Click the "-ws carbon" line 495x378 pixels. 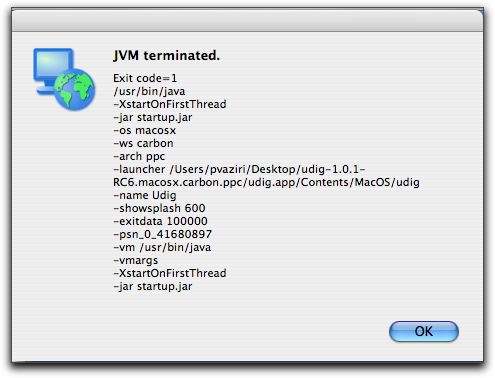[143, 143]
